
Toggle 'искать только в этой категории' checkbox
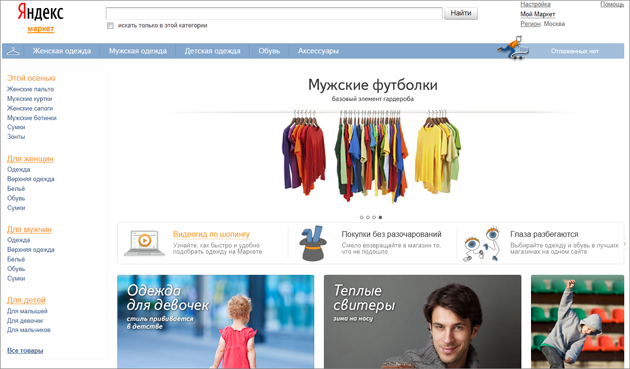tap(110, 26)
